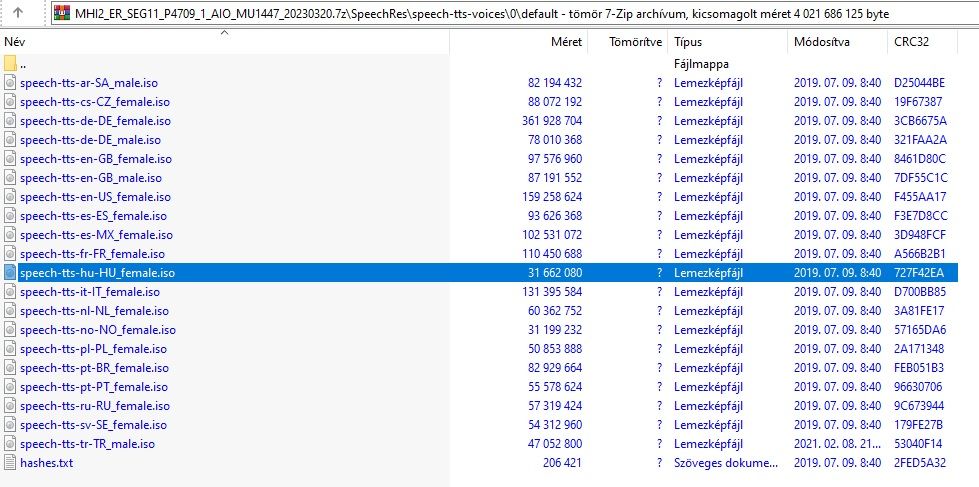This screenshot has height=487, width=979.
Task: Click disc icon of speech-tts-de-DE_female.iso
Action: point(11,121)
